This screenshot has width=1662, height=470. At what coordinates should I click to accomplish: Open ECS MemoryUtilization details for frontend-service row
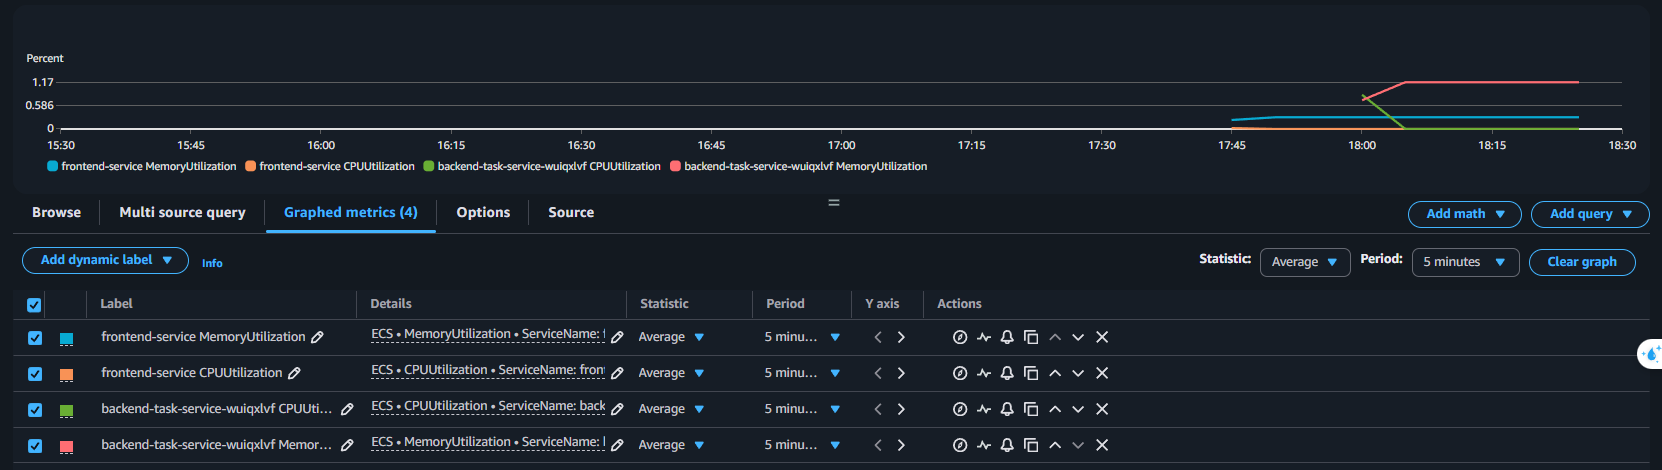coord(488,335)
